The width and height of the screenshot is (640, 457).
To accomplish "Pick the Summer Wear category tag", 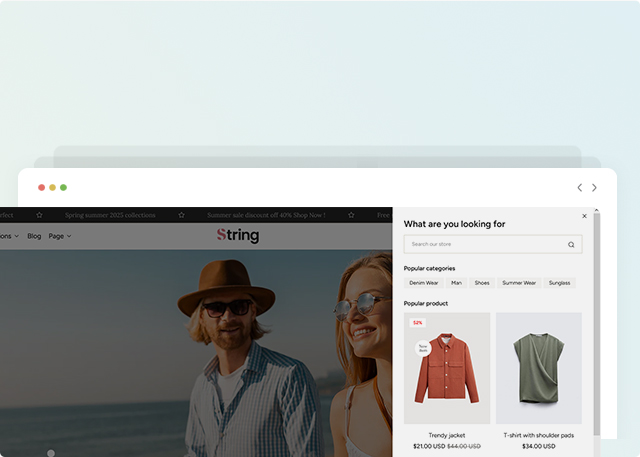I will pos(519,283).
